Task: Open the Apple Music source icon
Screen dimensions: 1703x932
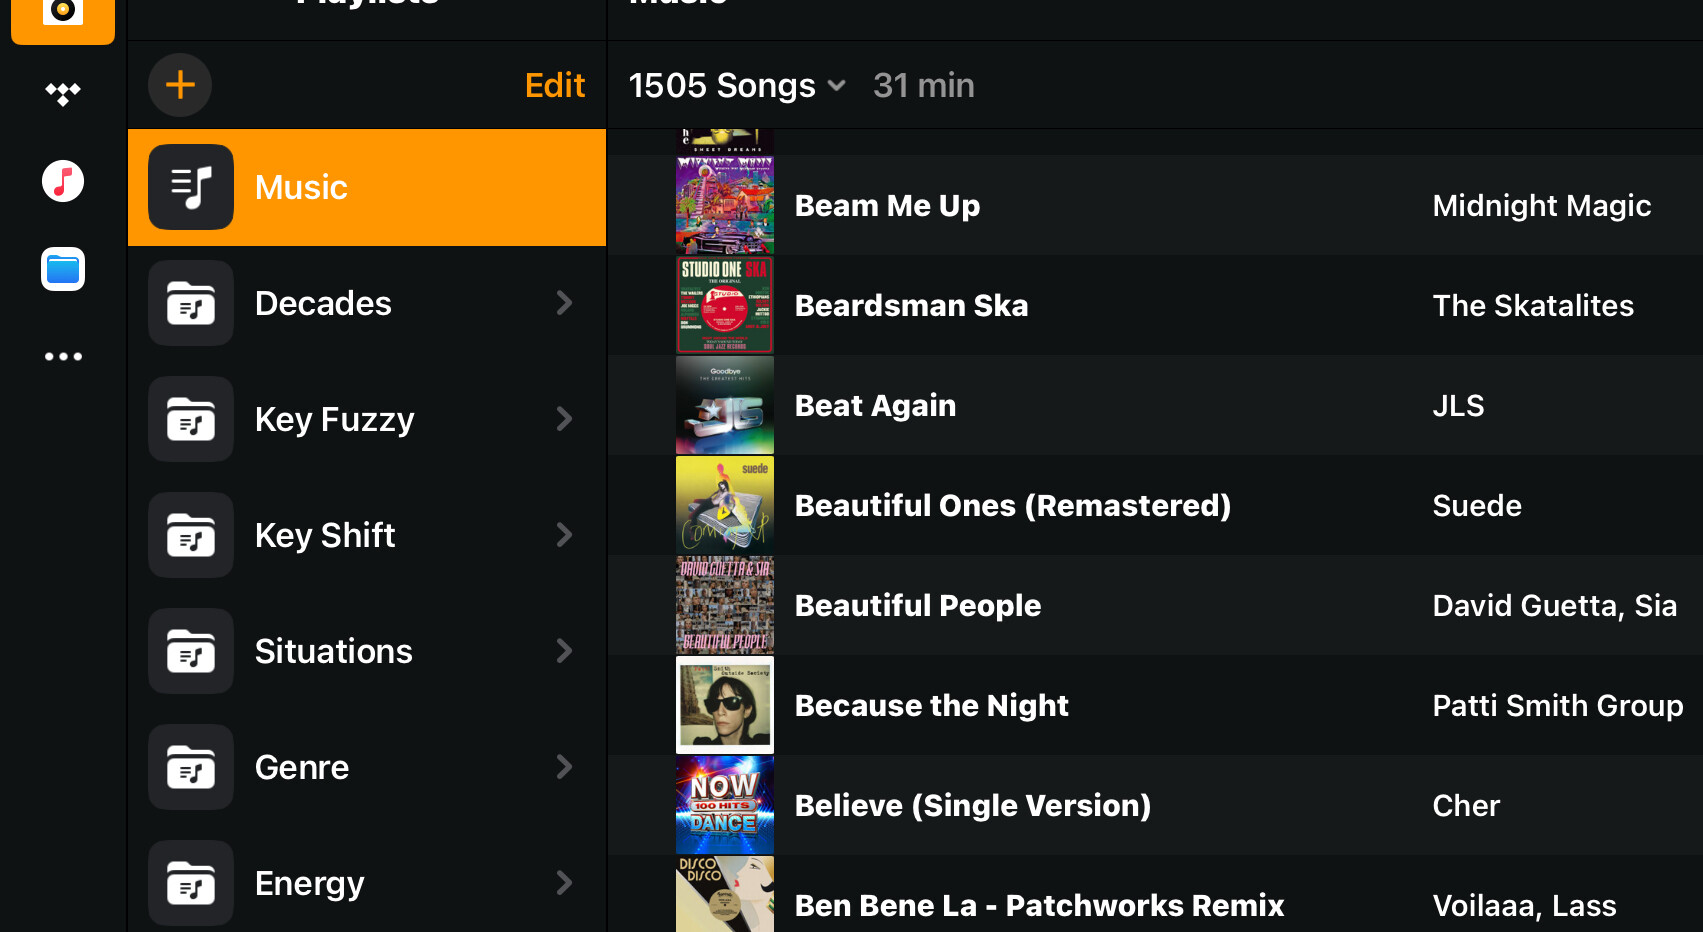Action: click(63, 181)
